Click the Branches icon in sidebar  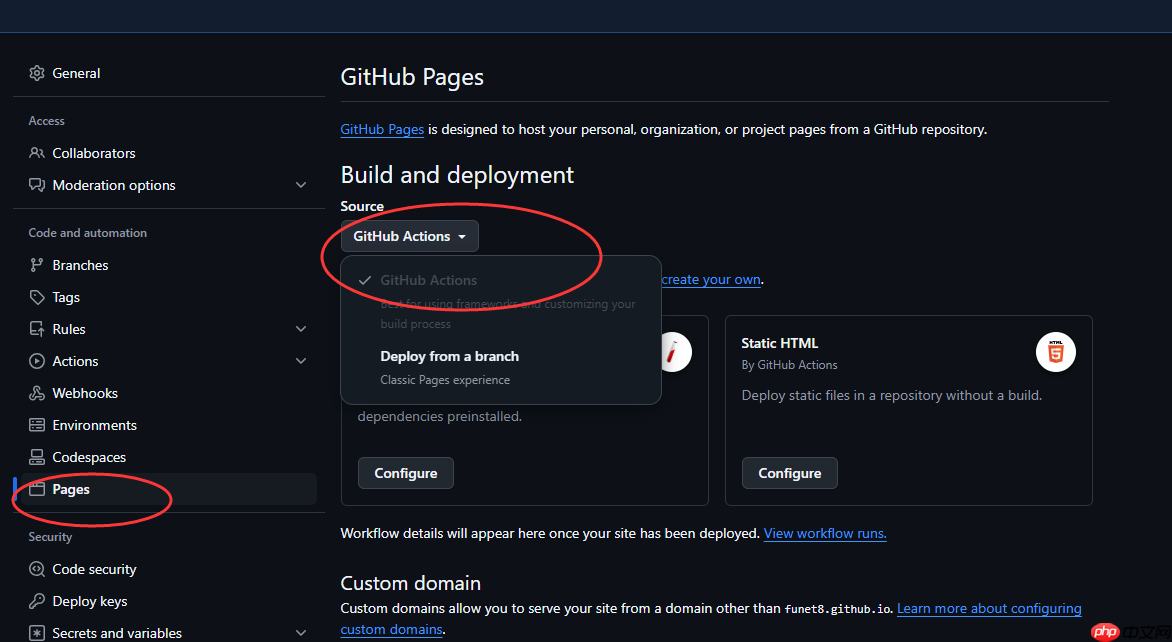click(x=37, y=265)
